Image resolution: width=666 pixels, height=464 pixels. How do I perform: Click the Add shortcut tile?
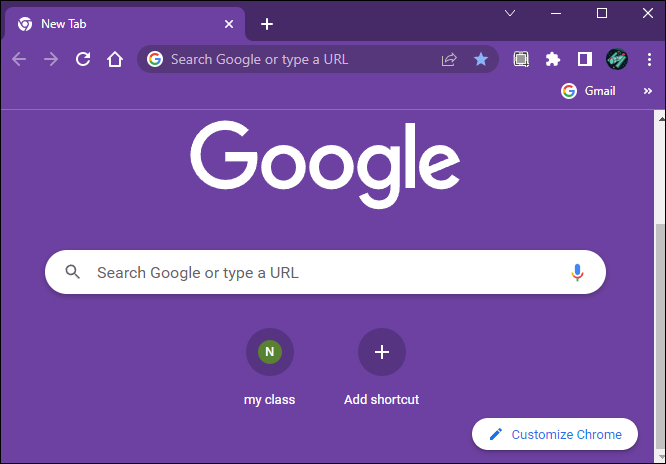(381, 367)
